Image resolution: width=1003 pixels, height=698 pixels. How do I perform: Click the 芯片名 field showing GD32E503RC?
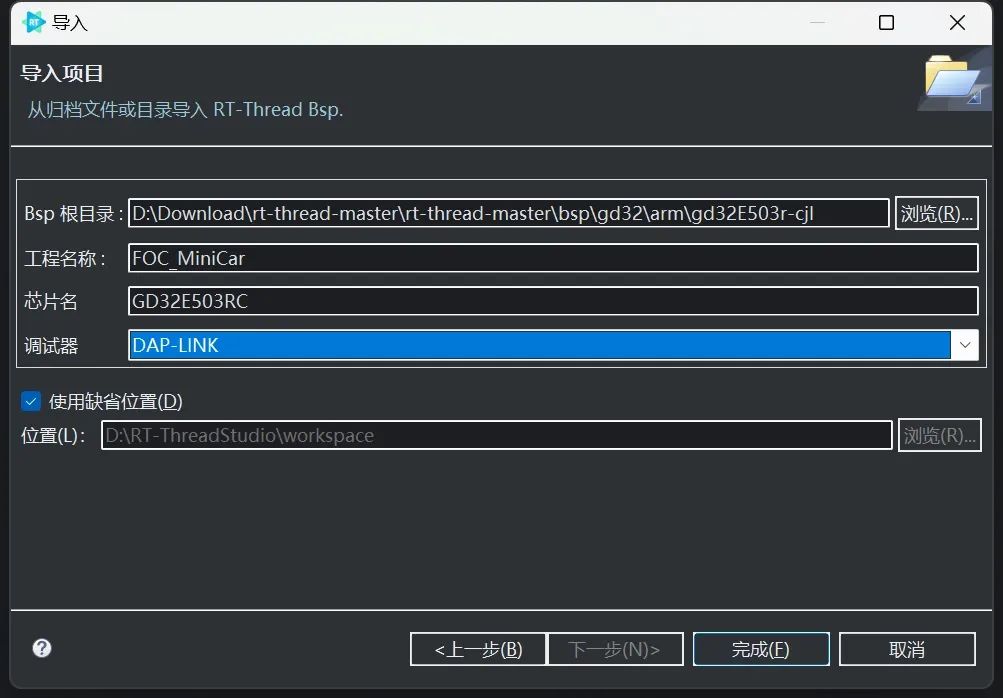pyautogui.click(x=553, y=301)
